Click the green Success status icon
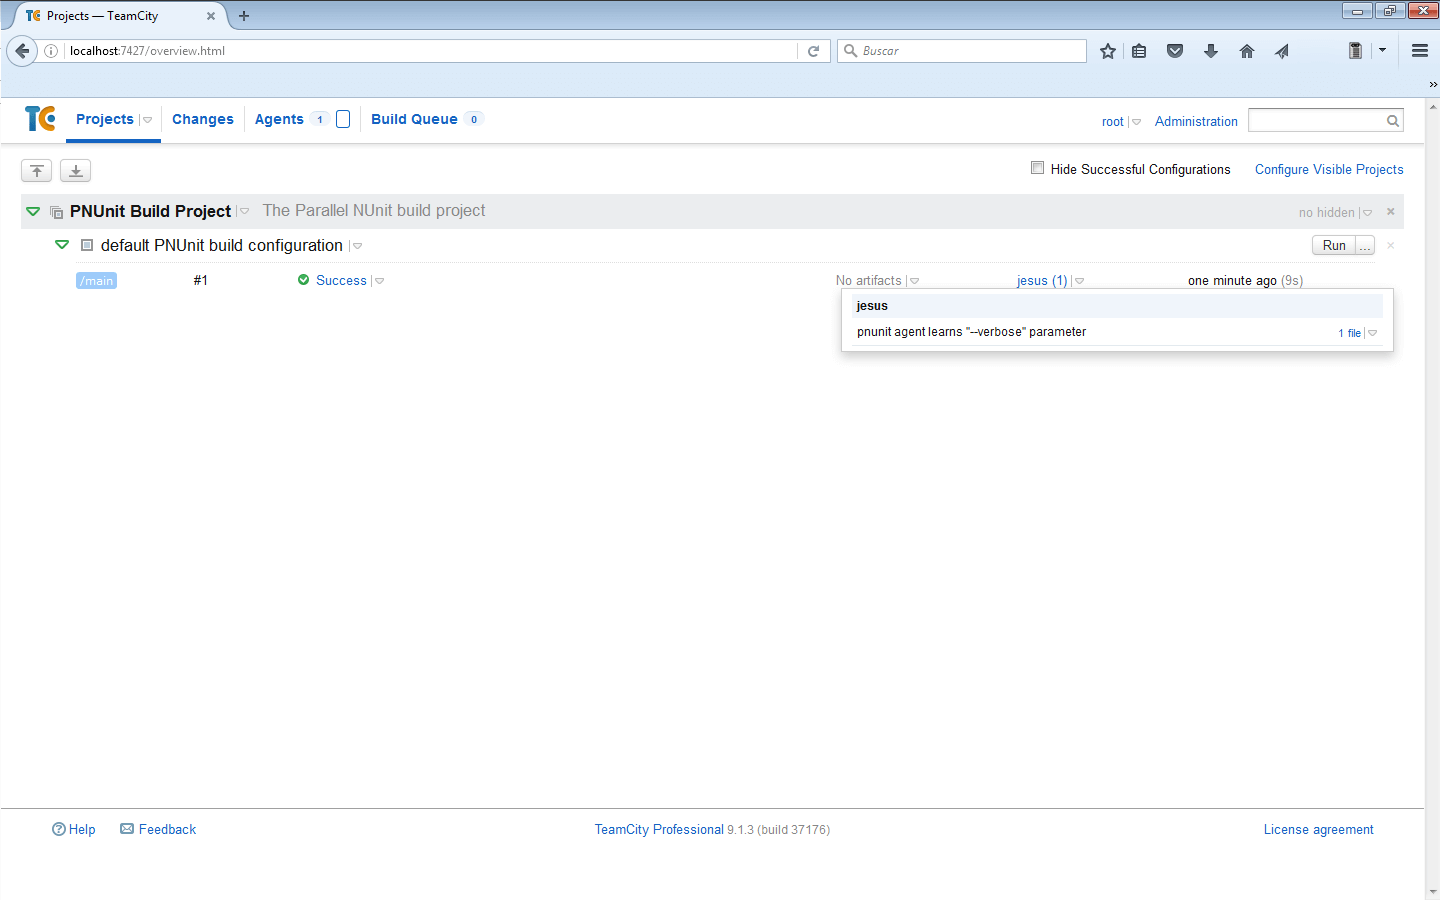1440x900 pixels. click(x=303, y=280)
